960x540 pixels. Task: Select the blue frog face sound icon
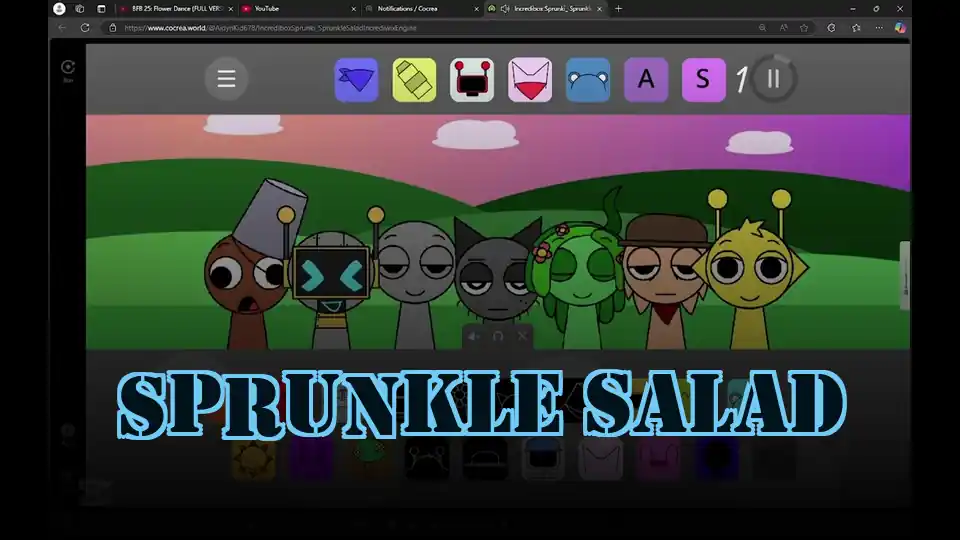pyautogui.click(x=588, y=80)
